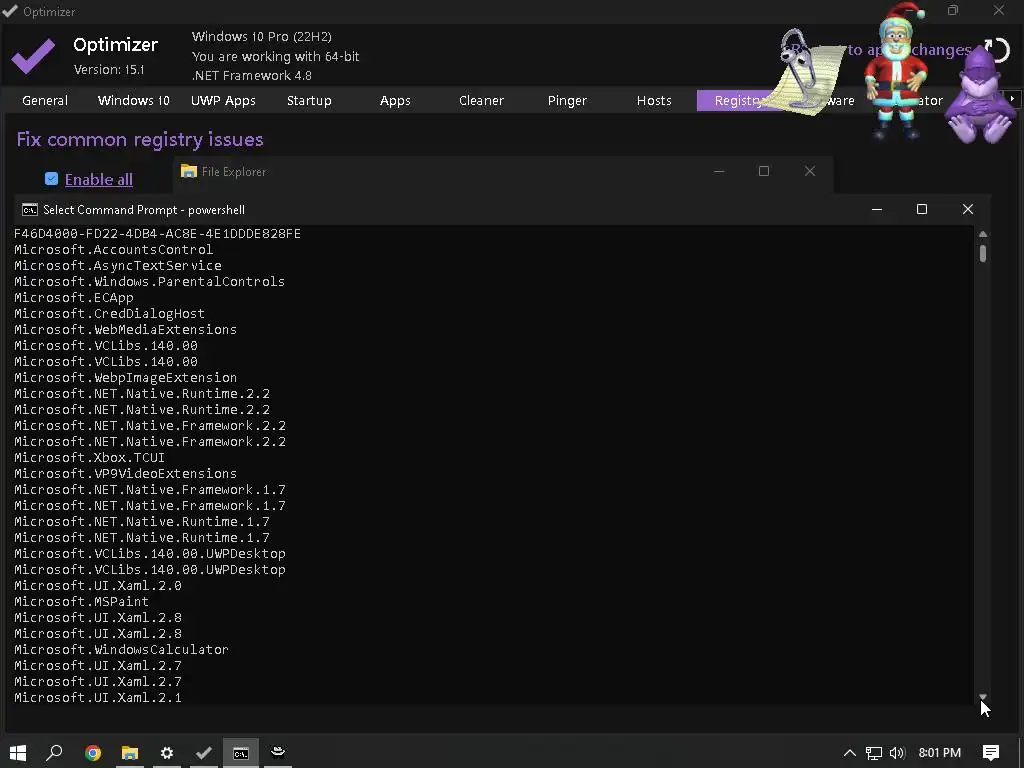This screenshot has width=1024, height=768.
Task: Maximize the Command Prompt window
Action: coord(921,209)
